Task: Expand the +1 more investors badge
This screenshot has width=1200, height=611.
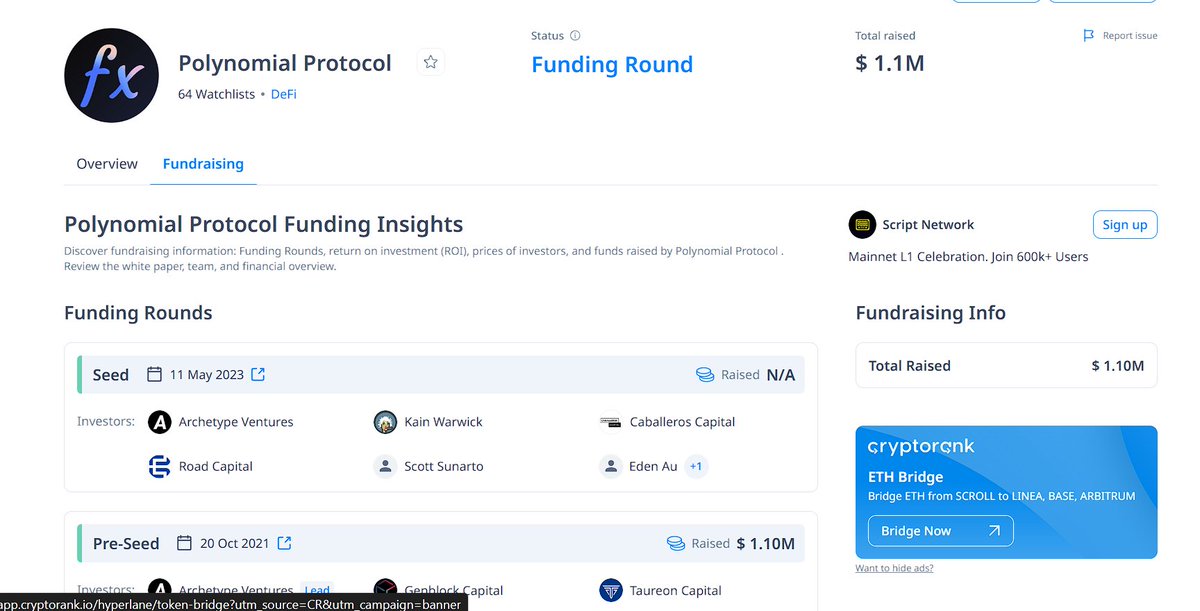Action: pyautogui.click(x=696, y=466)
